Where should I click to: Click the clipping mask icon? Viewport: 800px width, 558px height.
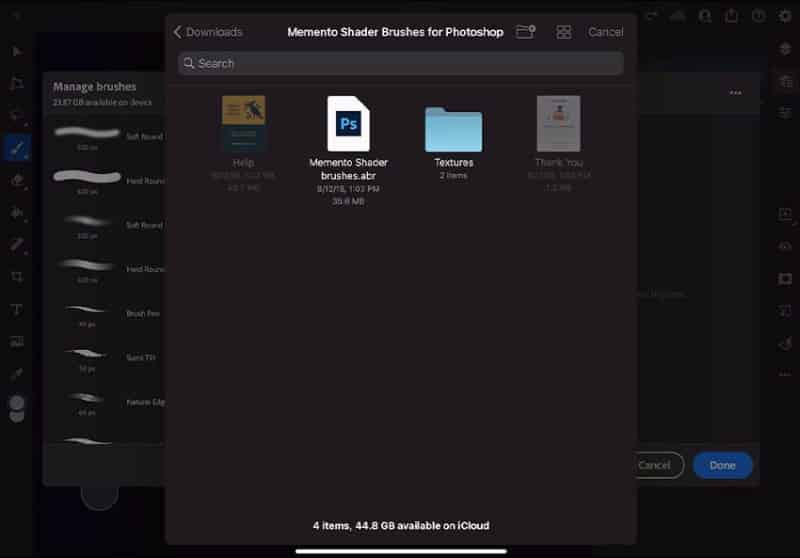pyautogui.click(x=785, y=311)
